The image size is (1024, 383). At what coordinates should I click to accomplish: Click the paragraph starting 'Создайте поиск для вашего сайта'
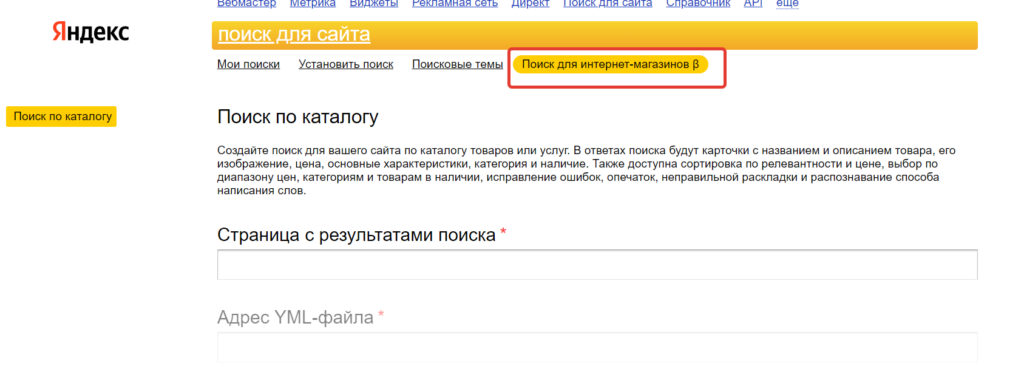[586, 171]
